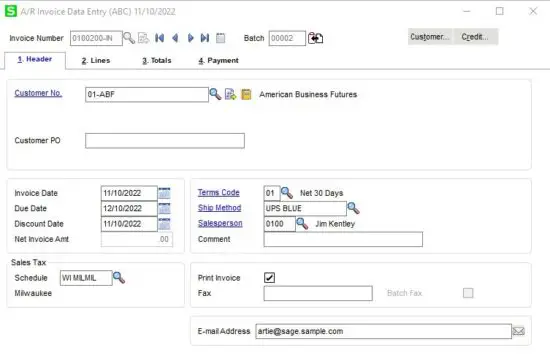Uncheck the Print Invoice checkbox
Viewport: 550px width, 361px height.
click(269, 278)
